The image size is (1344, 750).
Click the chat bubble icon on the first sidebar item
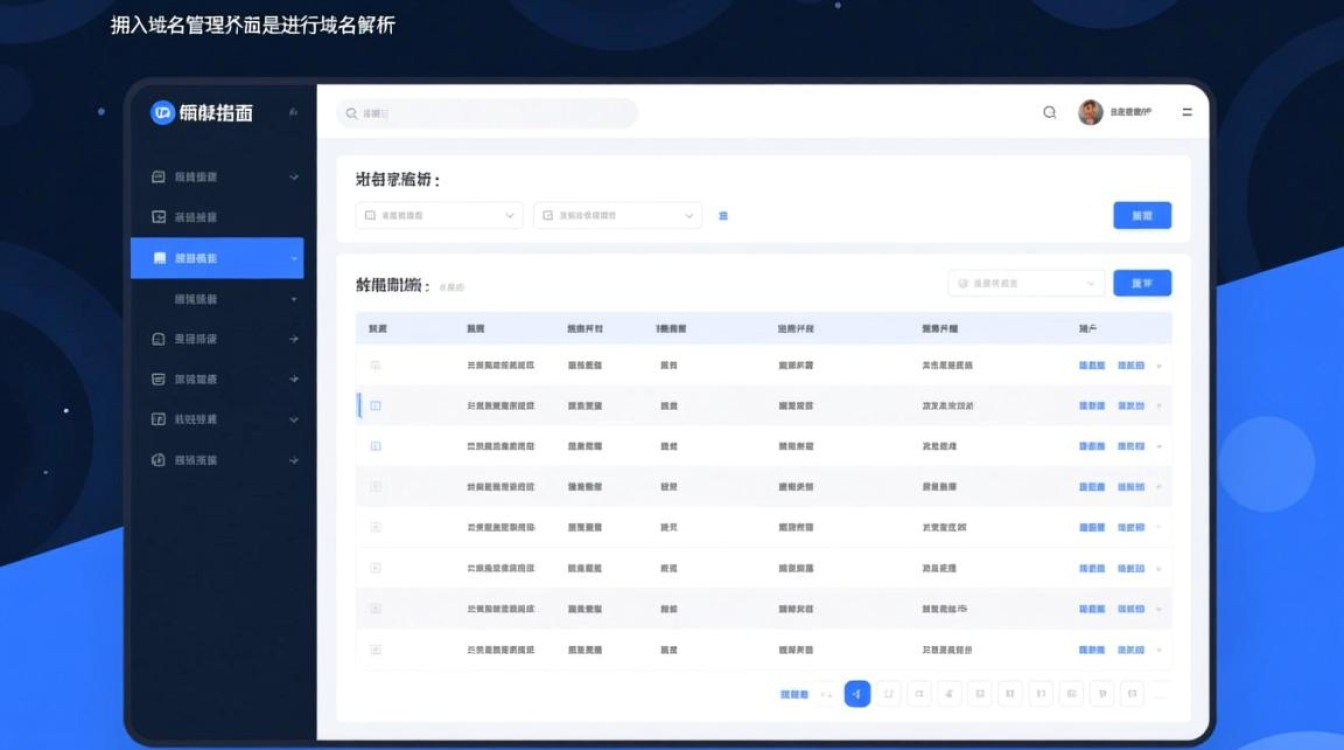click(x=156, y=176)
